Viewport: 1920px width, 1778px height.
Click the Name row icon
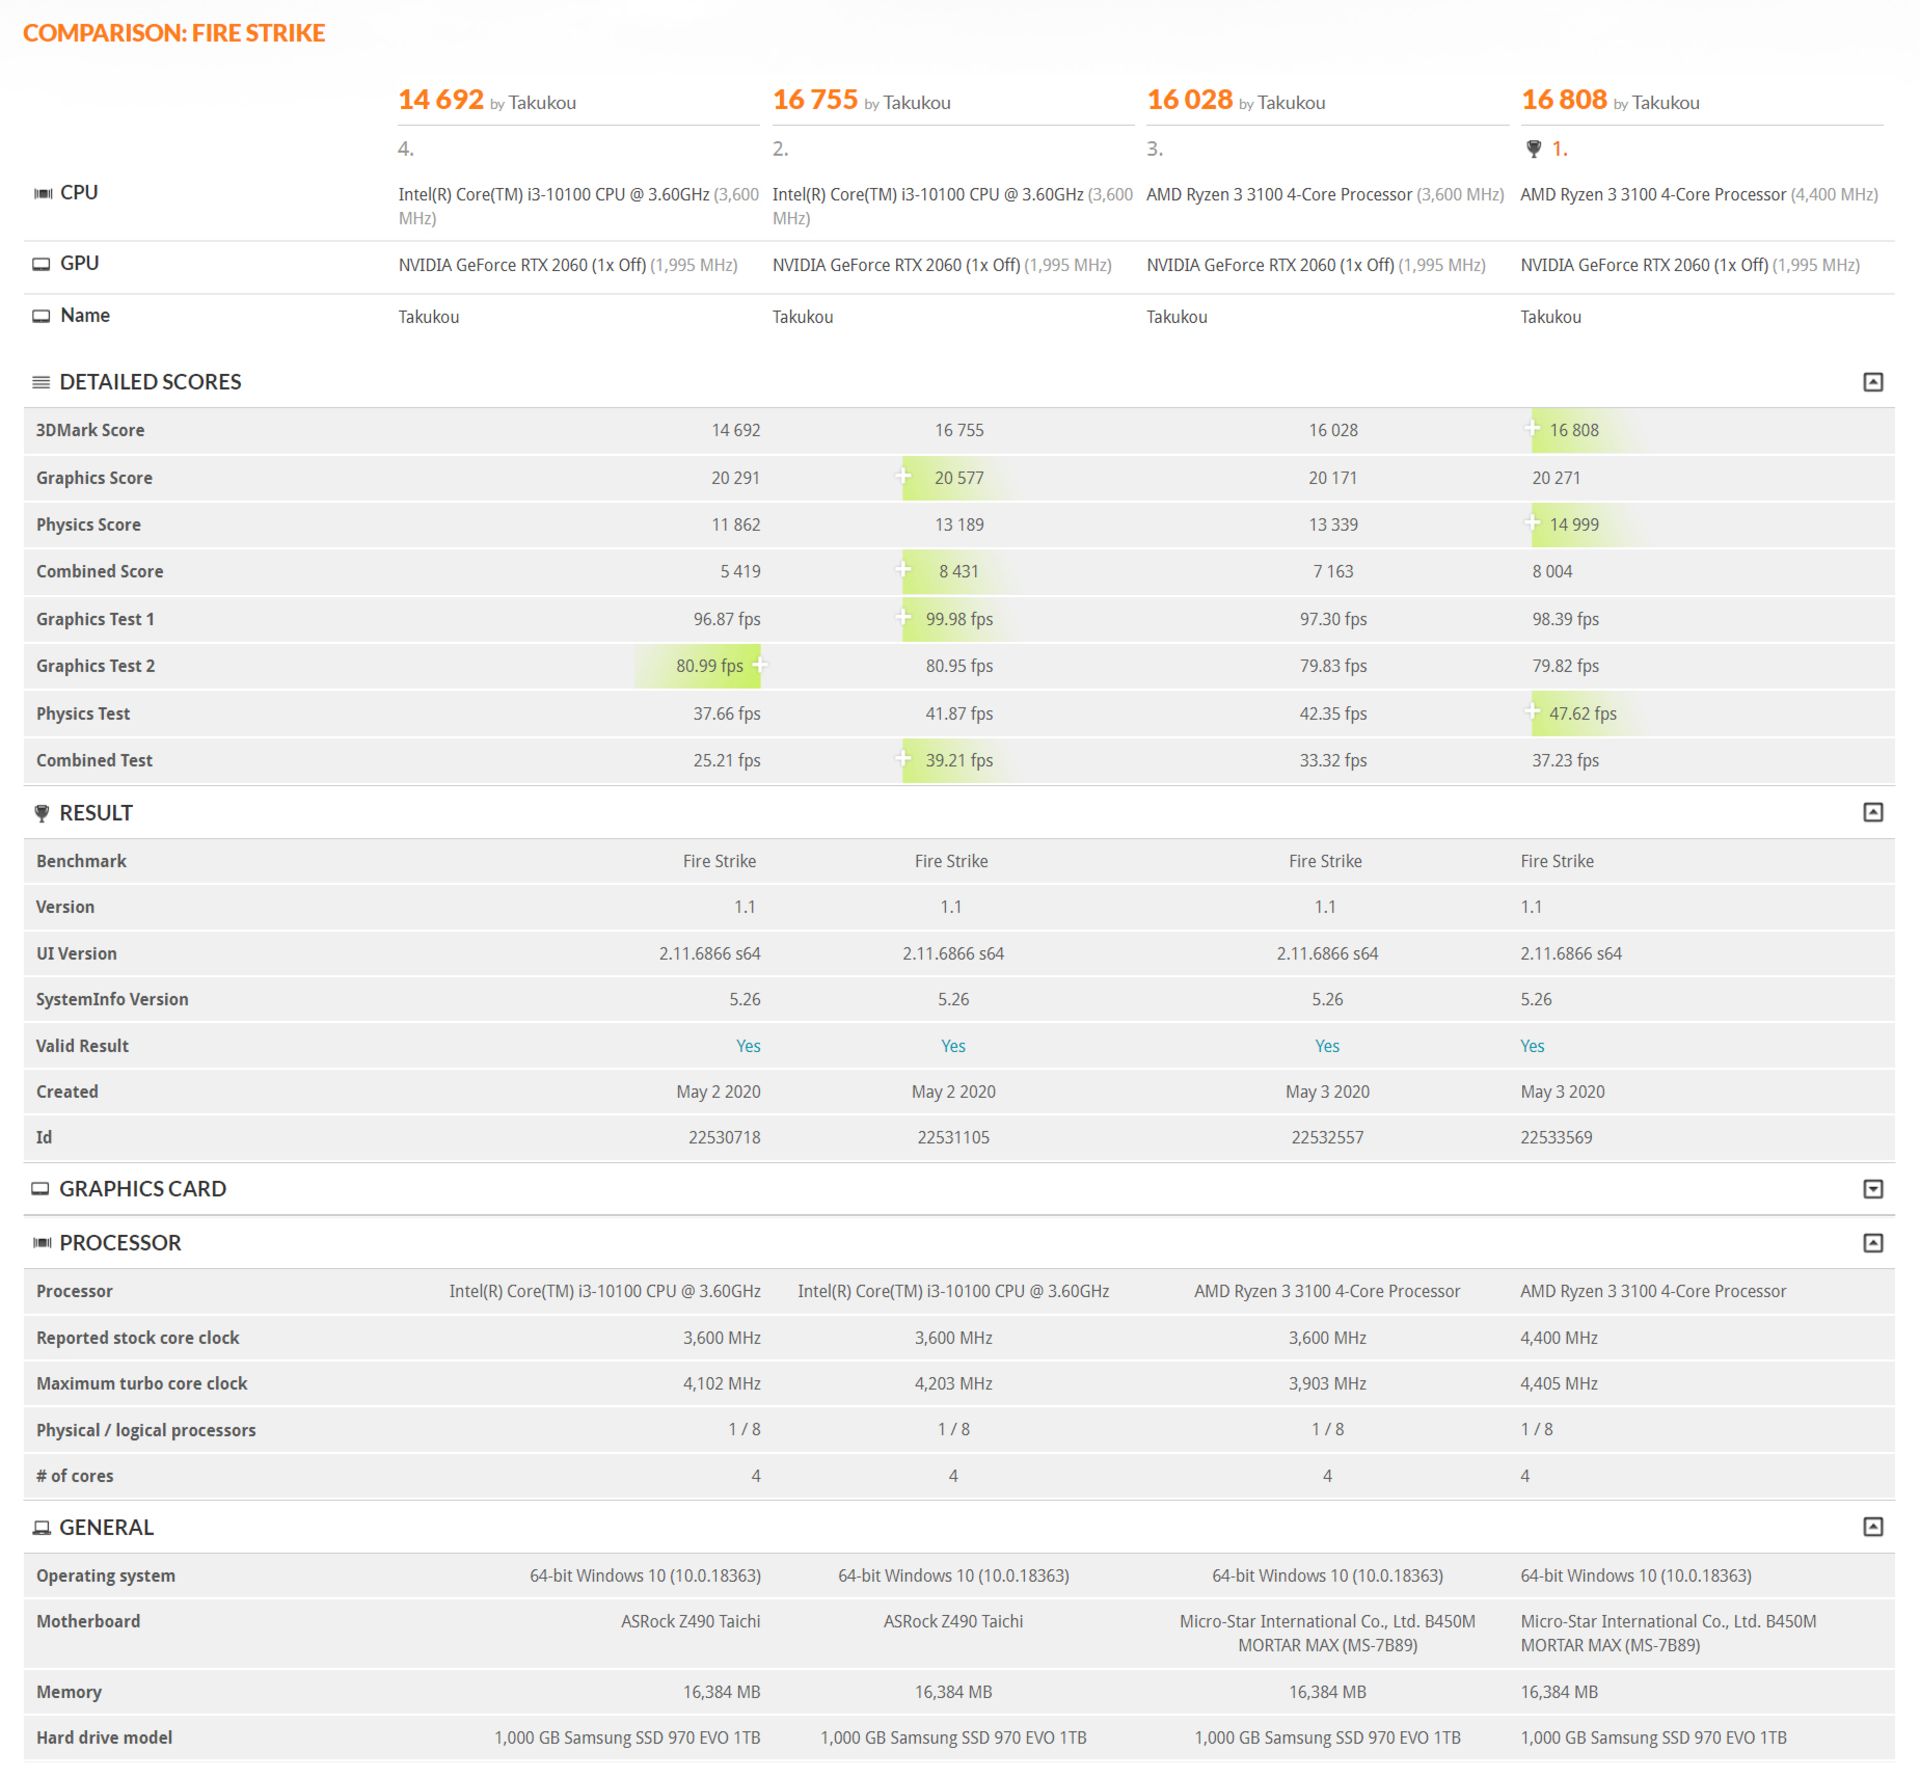coord(41,314)
